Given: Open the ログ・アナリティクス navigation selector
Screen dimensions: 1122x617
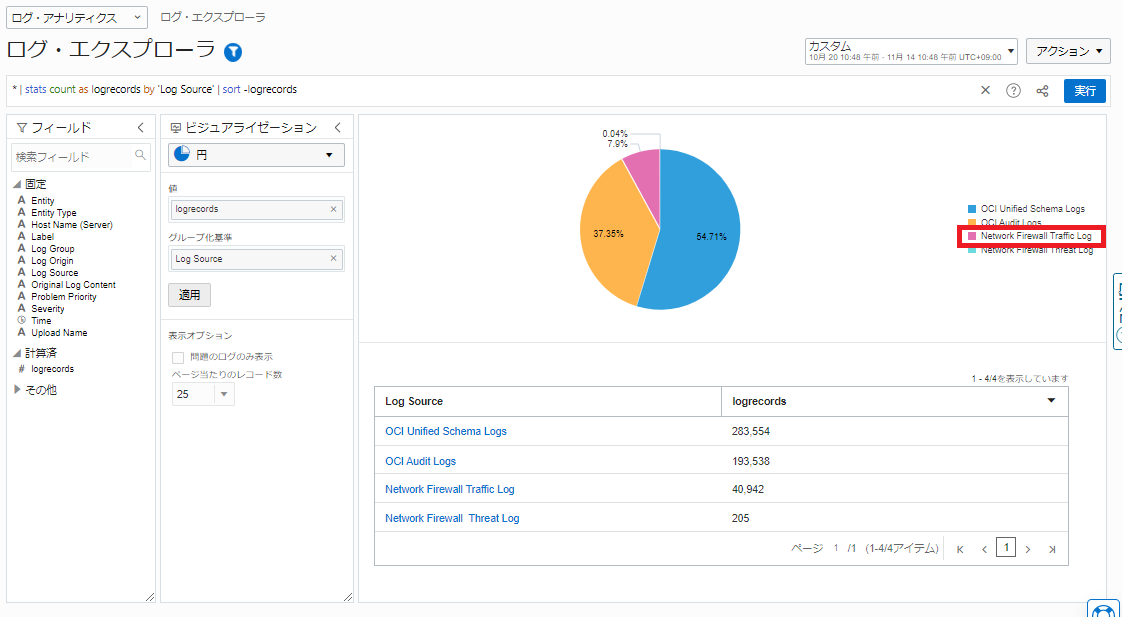Looking at the screenshot, I should [77, 18].
